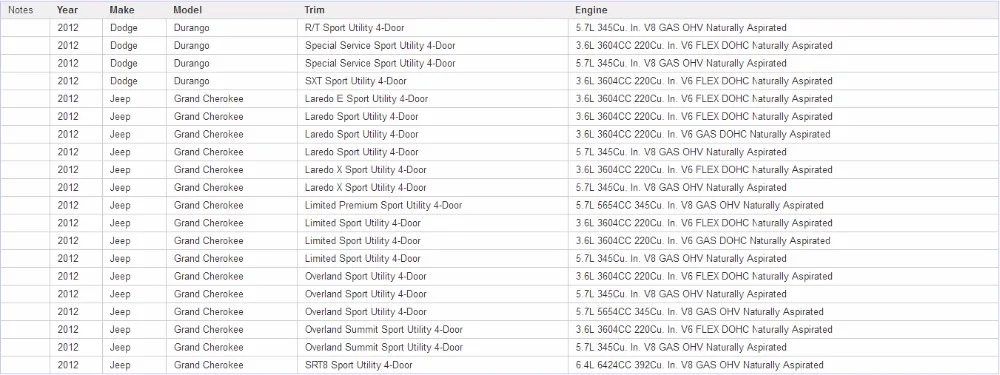Select Special Service trim cell with 3.6L engine
The width and height of the screenshot is (1000, 375).
pos(433,46)
